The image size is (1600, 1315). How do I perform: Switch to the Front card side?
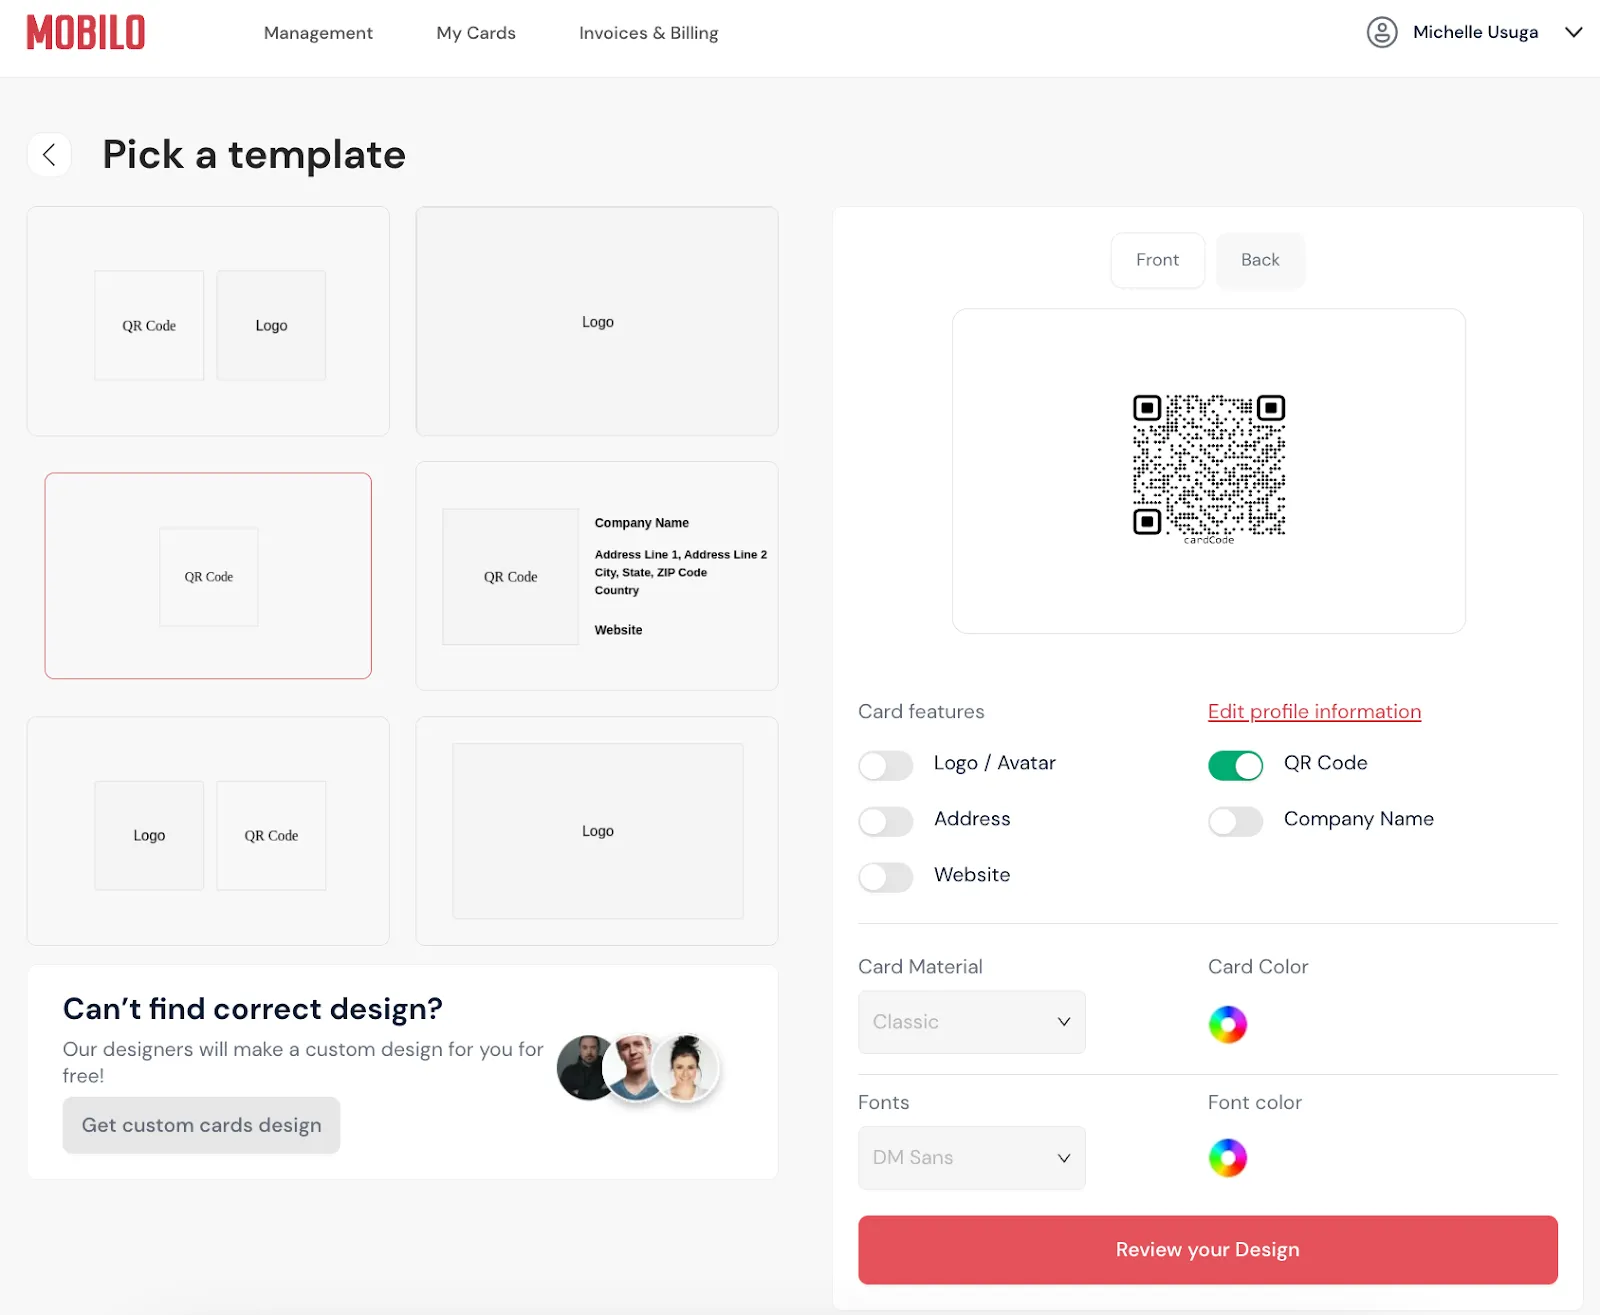click(1157, 260)
